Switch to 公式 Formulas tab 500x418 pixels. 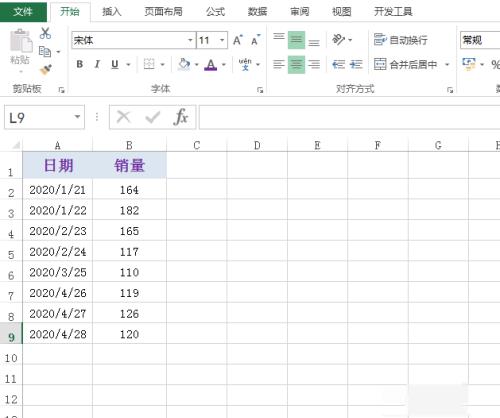(x=215, y=12)
